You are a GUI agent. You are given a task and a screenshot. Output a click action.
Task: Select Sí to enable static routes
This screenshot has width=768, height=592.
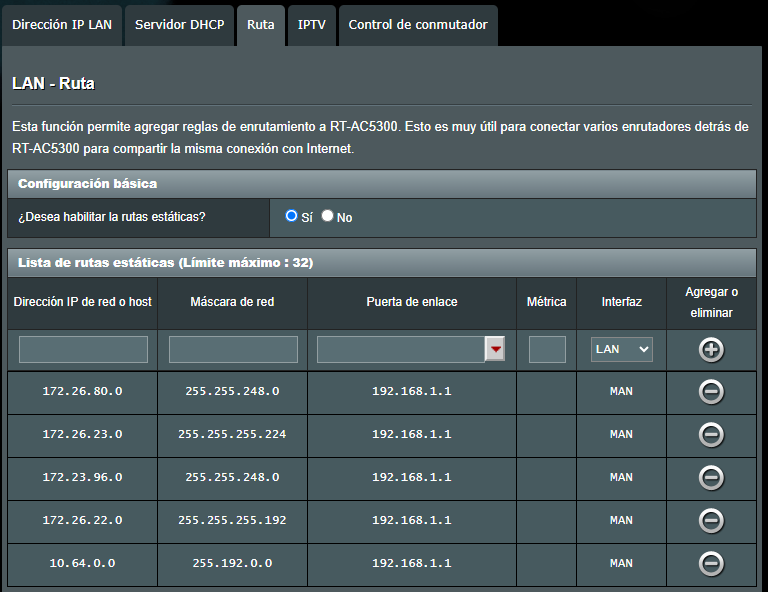tap(291, 216)
